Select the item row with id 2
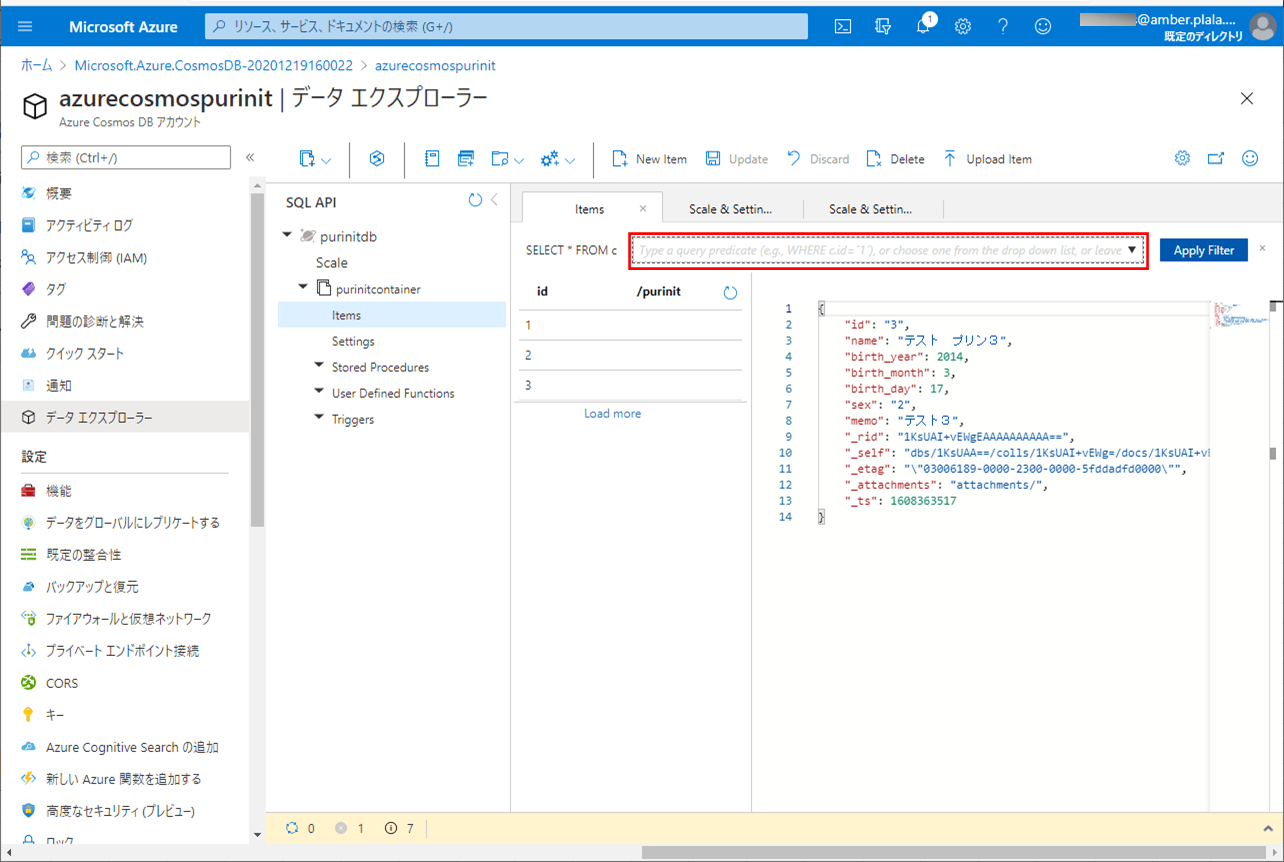Viewport: 1284px width, 862px height. 630,355
